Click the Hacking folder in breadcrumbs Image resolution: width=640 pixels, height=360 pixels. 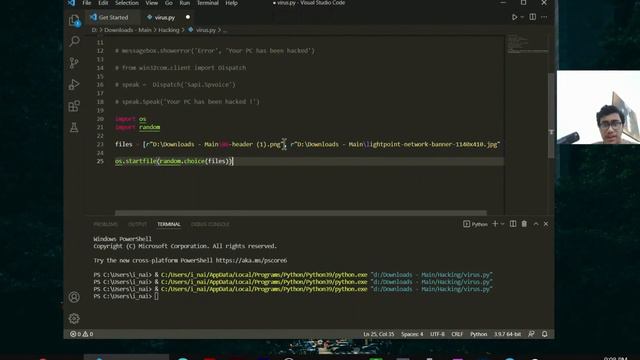click(169, 30)
